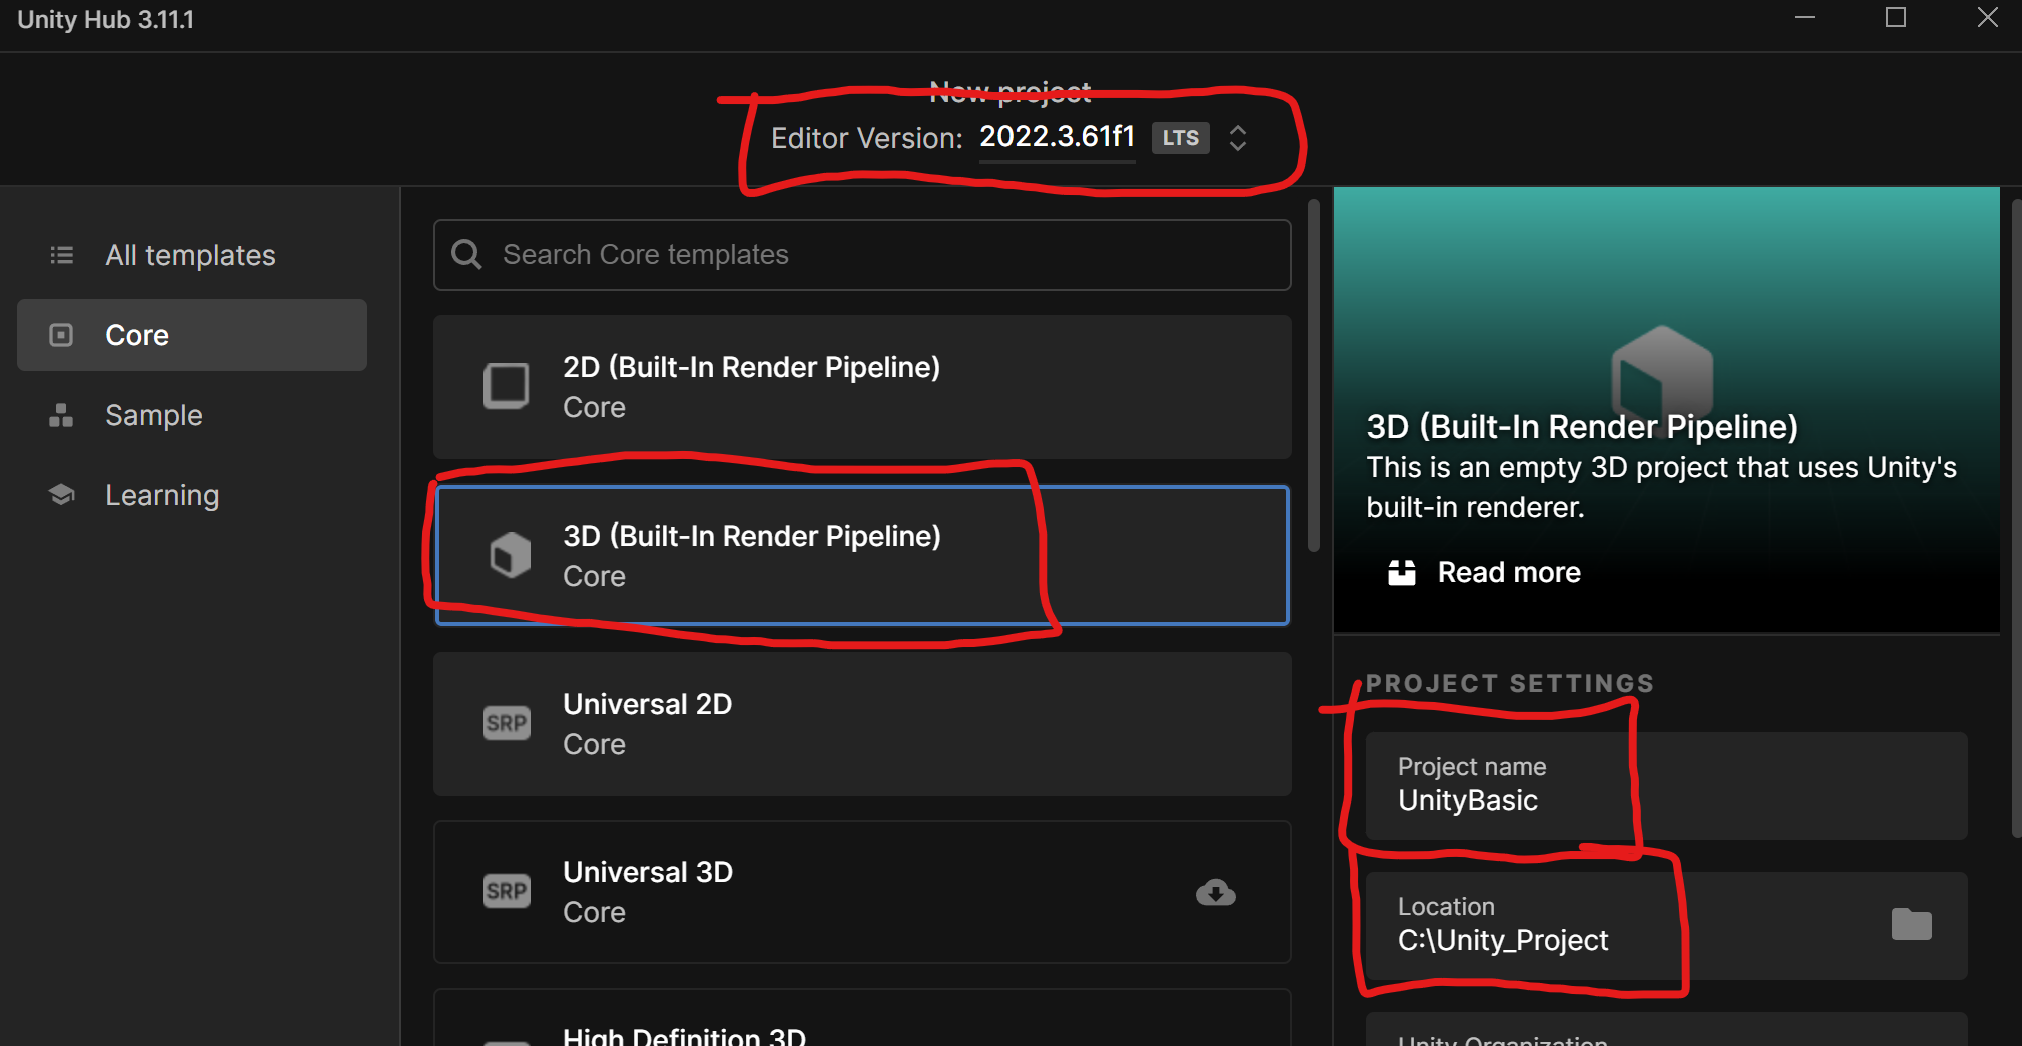The width and height of the screenshot is (2022, 1046).
Task: Click the Core square icon
Action: coord(61,335)
